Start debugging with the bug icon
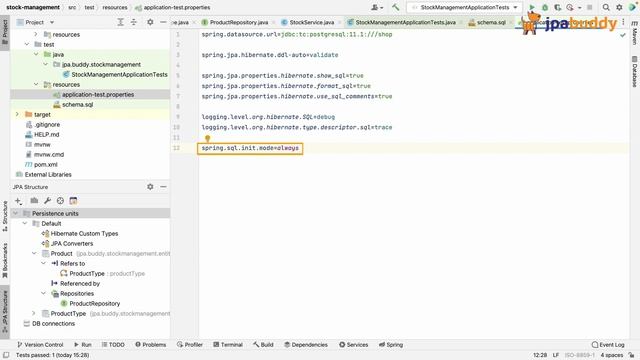This screenshot has height=360, width=640. click(x=544, y=7)
